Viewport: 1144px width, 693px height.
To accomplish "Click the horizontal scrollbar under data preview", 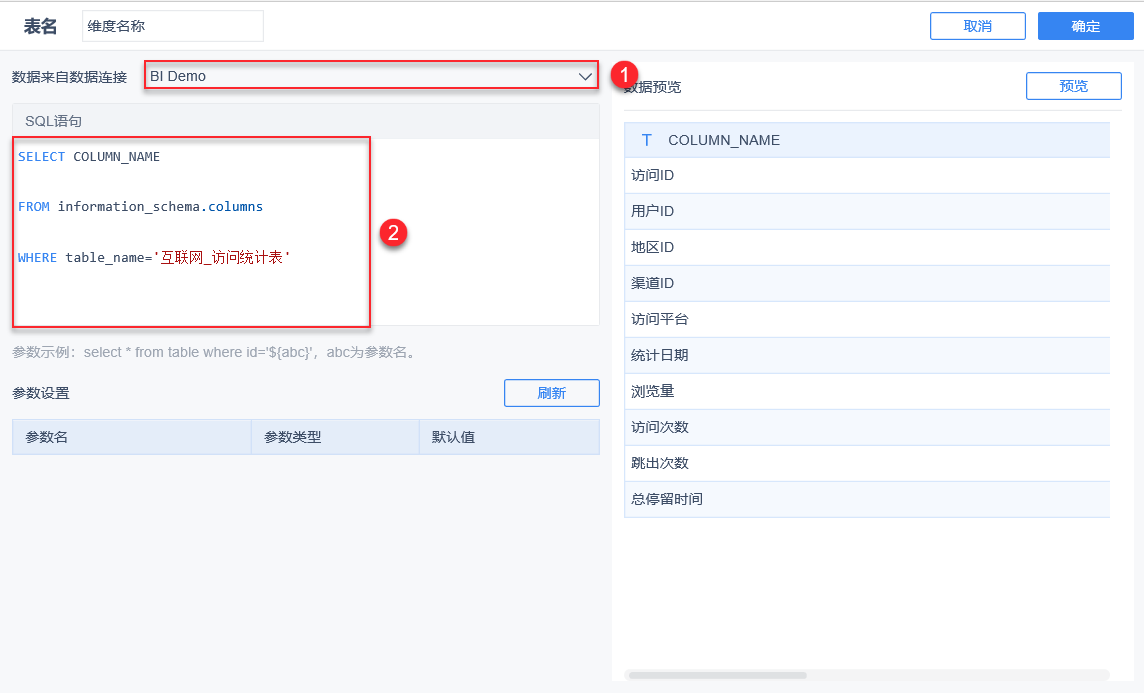I will tap(718, 675).
